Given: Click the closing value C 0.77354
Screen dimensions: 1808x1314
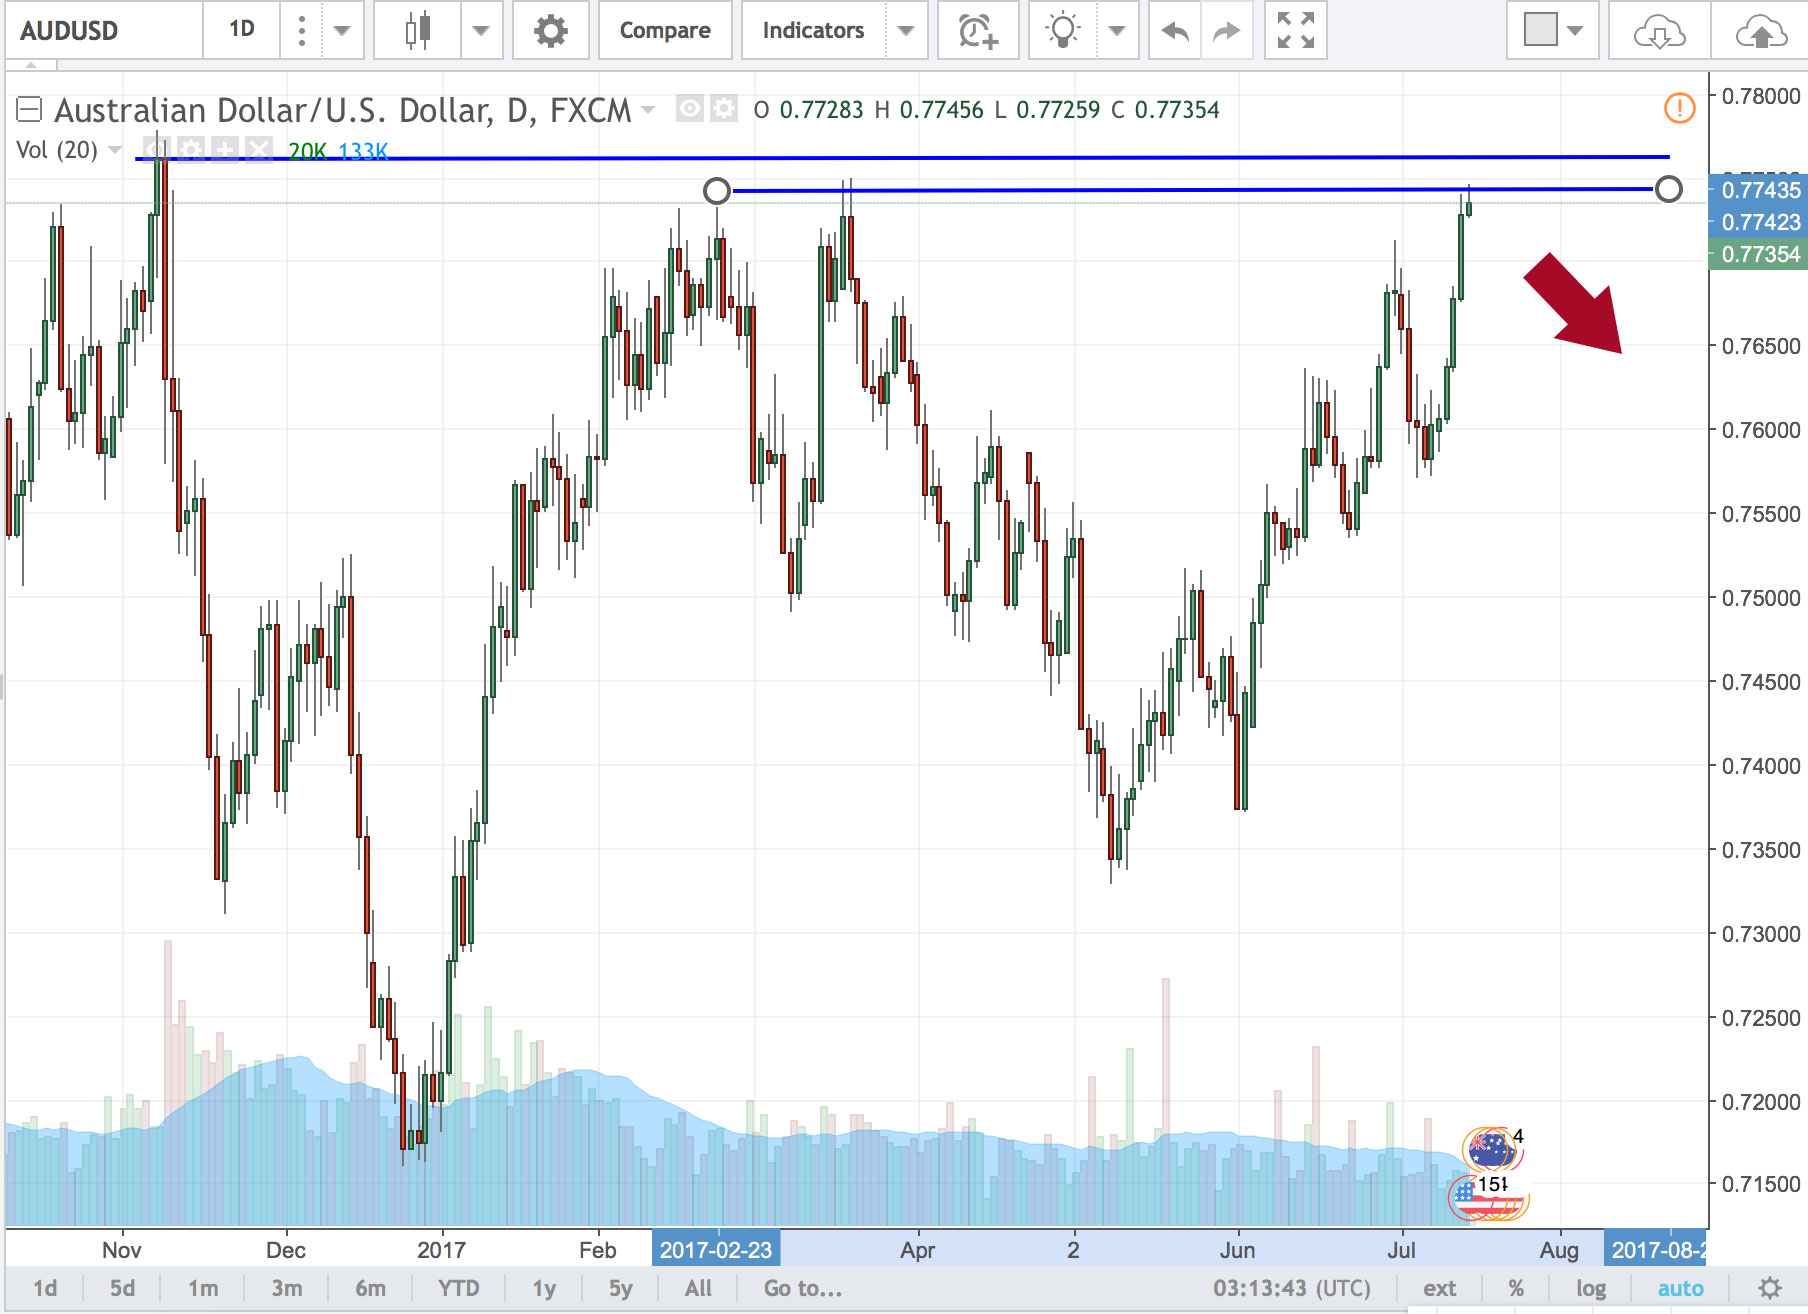Looking at the screenshot, I should click(1165, 109).
